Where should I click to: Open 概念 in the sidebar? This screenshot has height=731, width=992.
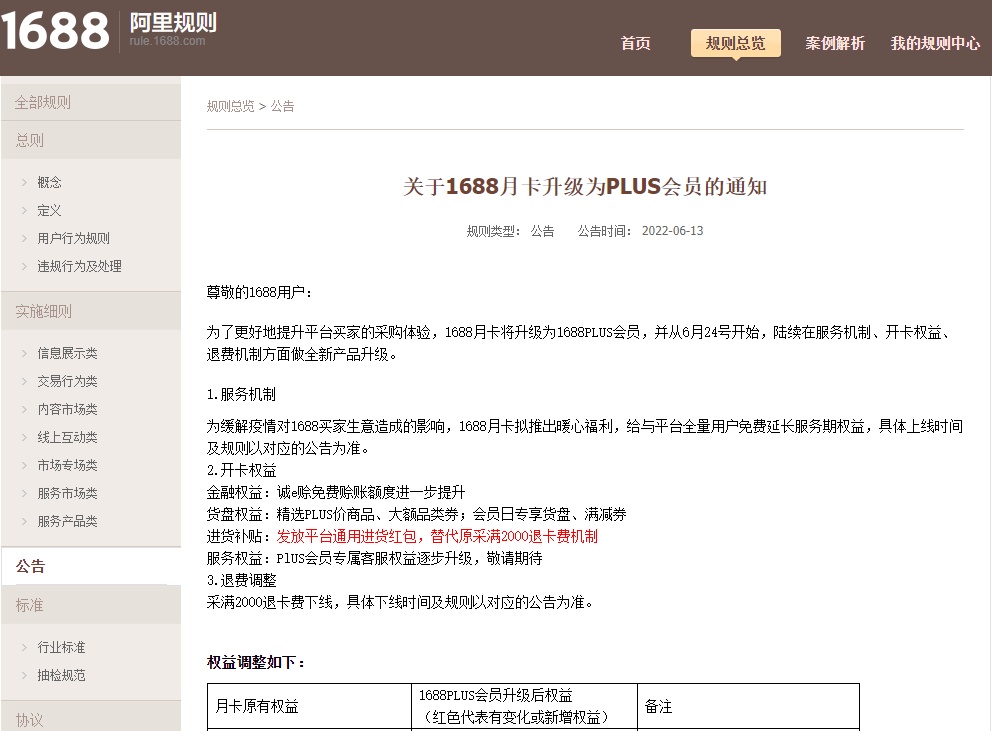[x=49, y=182]
